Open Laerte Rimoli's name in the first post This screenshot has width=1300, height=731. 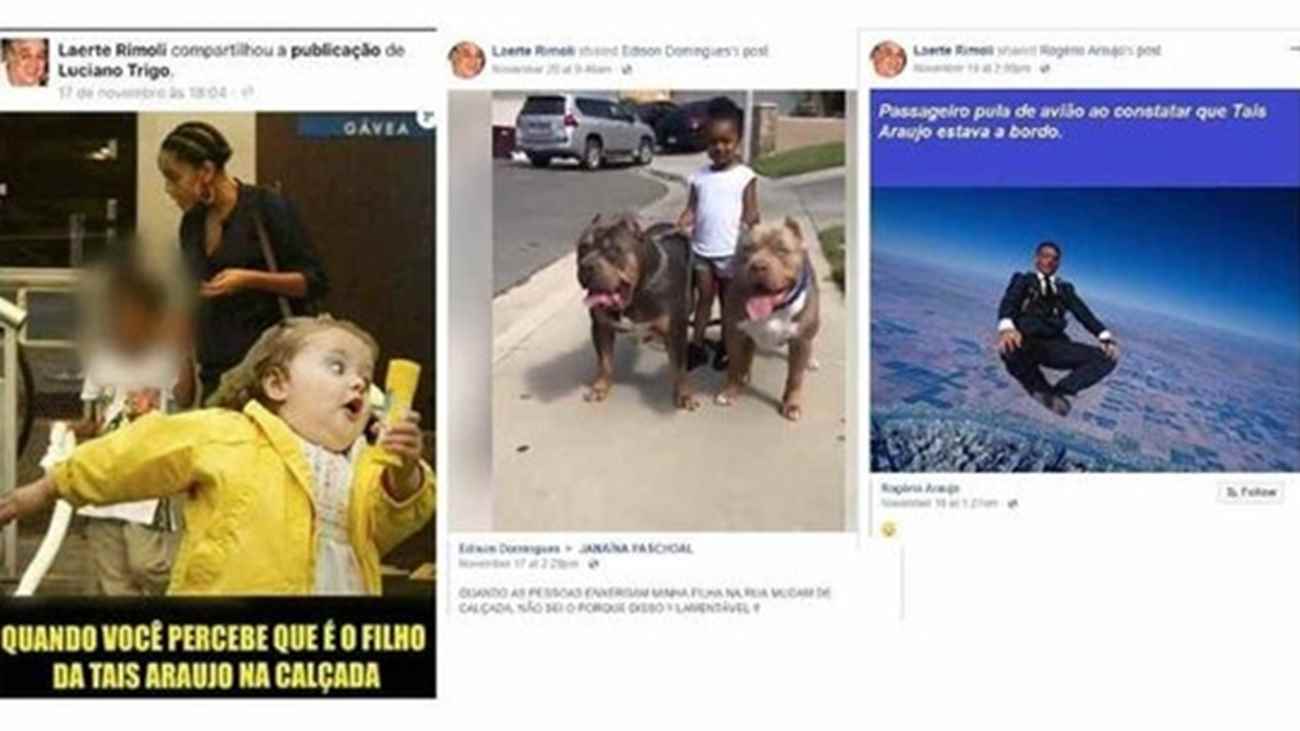coord(111,50)
